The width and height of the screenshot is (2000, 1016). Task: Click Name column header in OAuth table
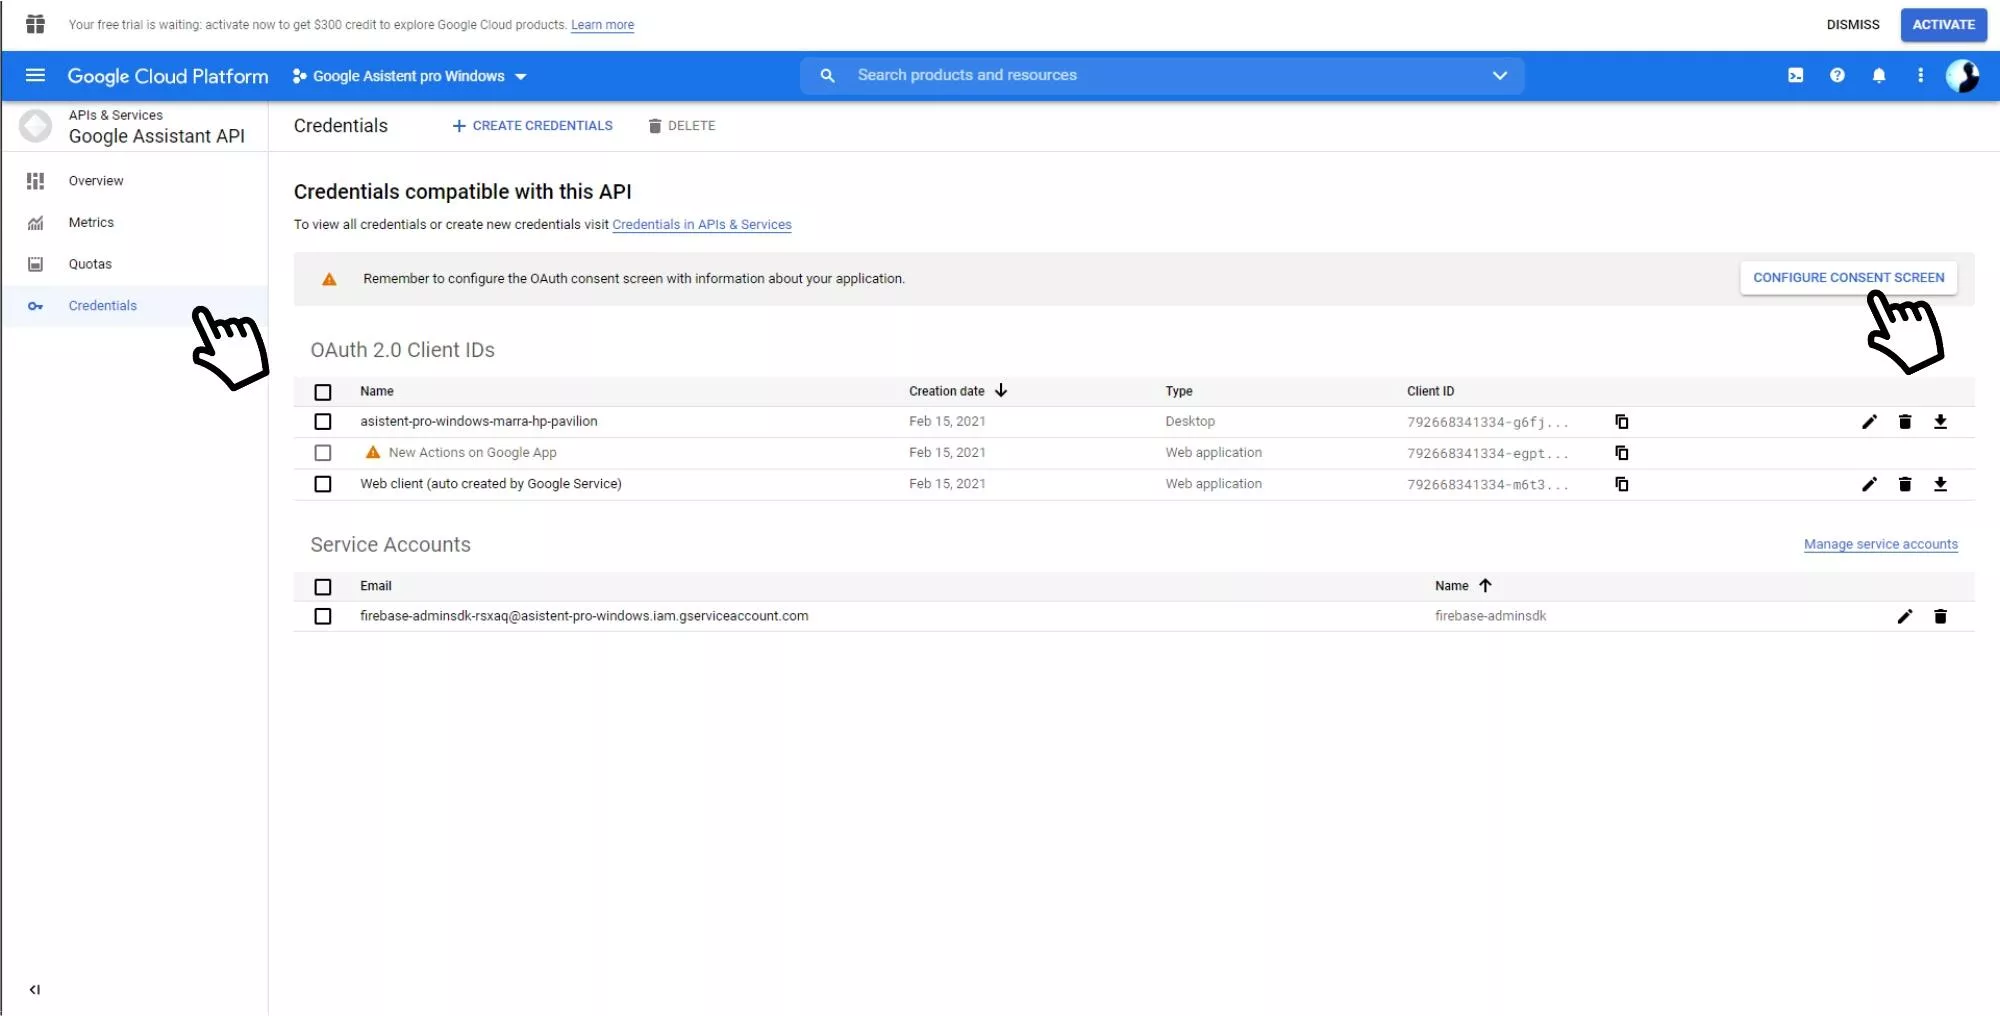tap(377, 391)
